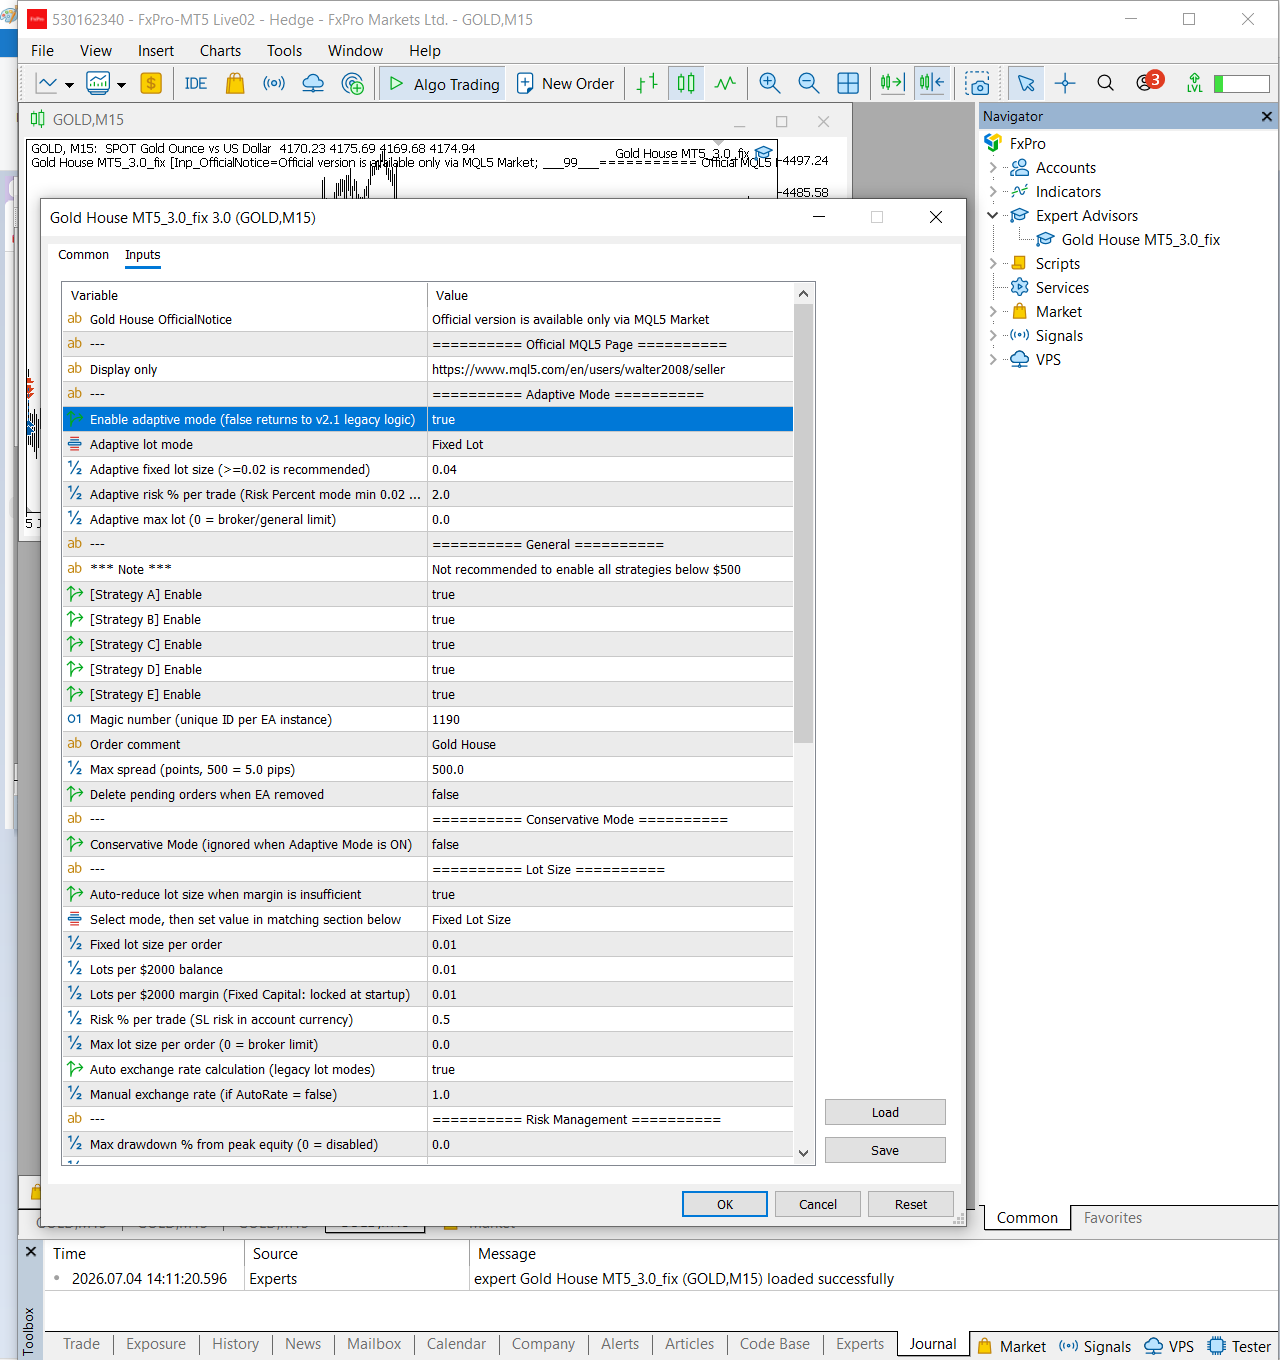
Task: Open chart type dropdown arrow in toolbar
Action: 69,85
